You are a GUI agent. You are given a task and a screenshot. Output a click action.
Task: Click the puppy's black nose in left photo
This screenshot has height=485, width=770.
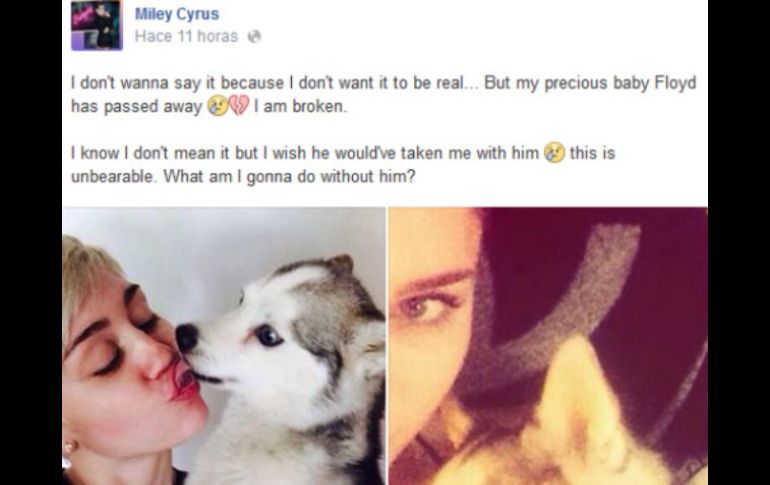[x=187, y=338]
